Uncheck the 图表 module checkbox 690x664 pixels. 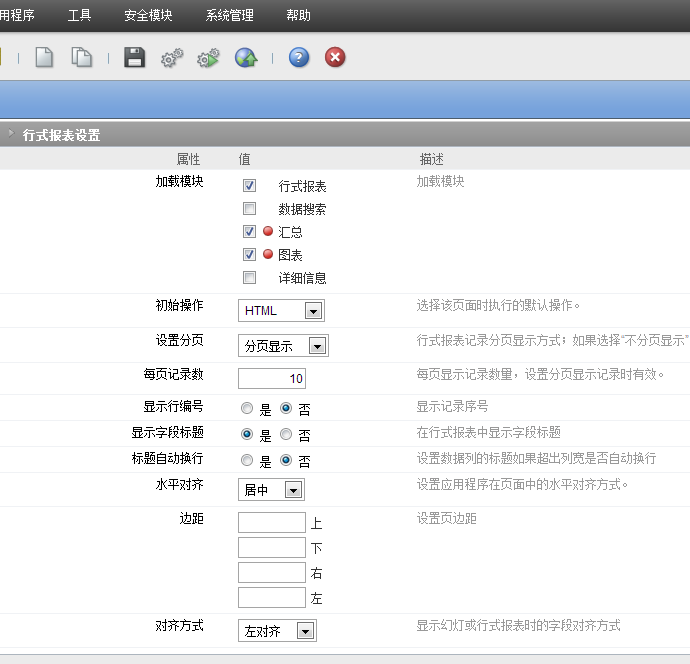click(x=250, y=254)
